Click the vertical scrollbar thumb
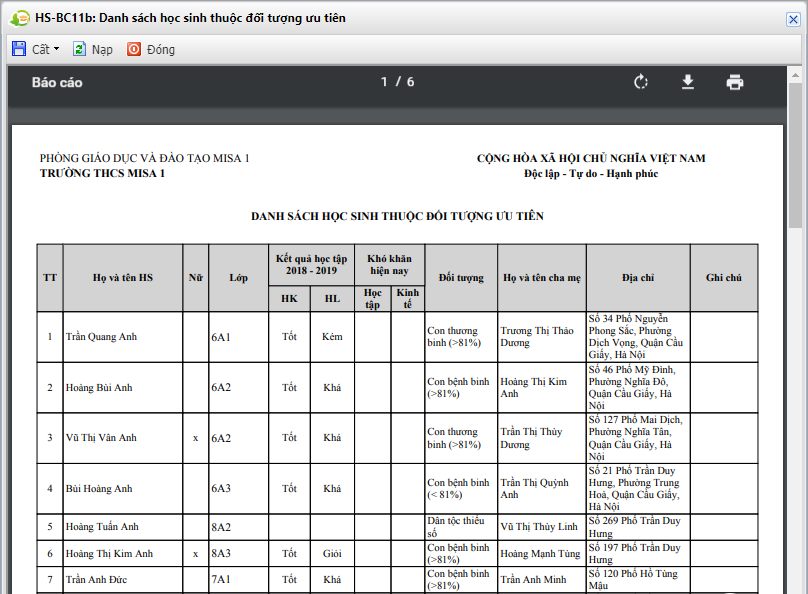 coord(795,155)
